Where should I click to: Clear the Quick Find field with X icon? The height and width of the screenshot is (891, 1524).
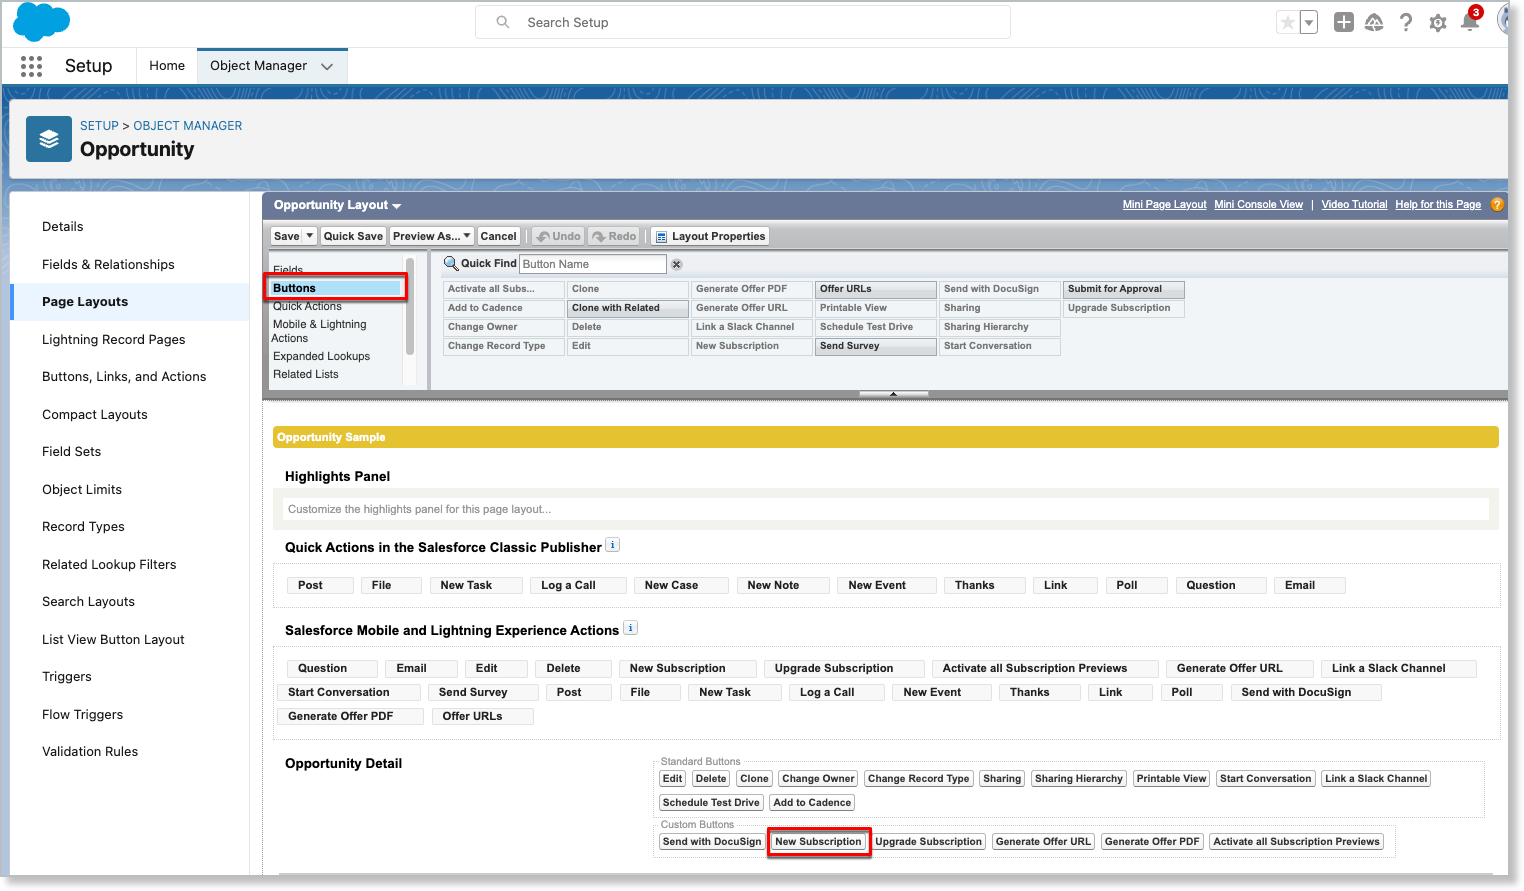(x=676, y=264)
